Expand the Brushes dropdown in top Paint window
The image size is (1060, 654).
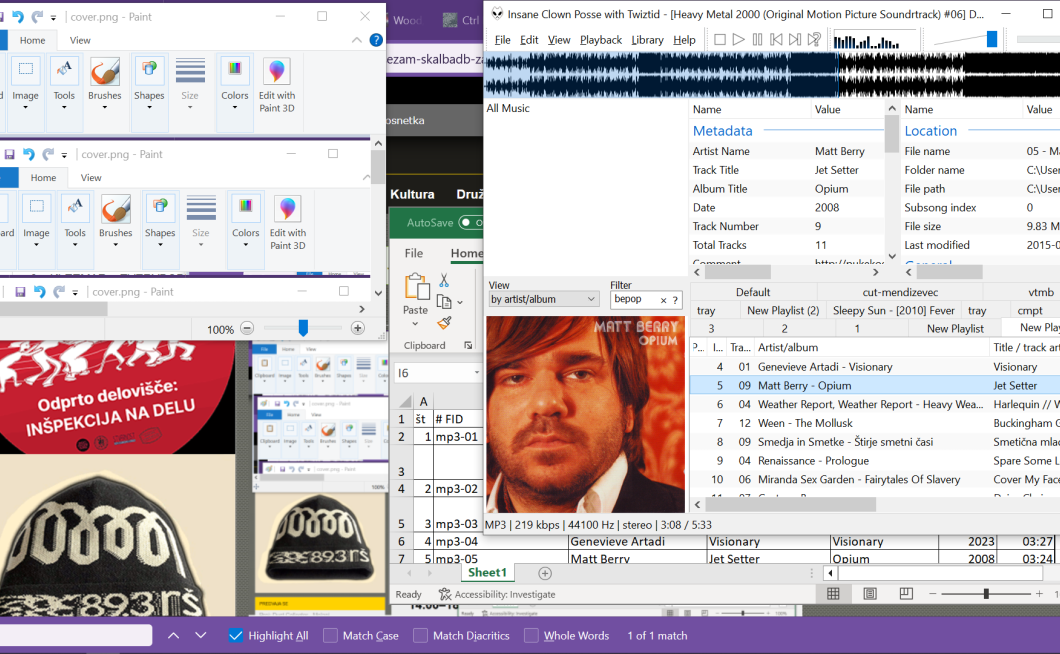tap(104, 108)
